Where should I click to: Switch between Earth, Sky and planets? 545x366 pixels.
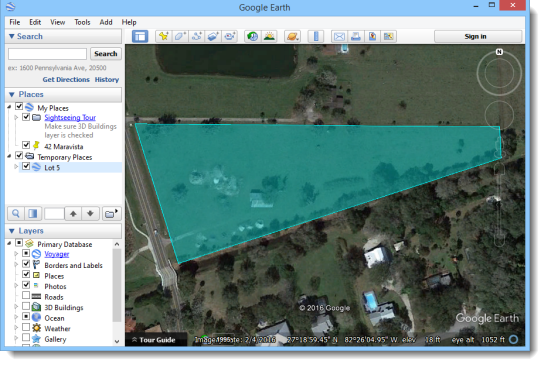coord(292,36)
